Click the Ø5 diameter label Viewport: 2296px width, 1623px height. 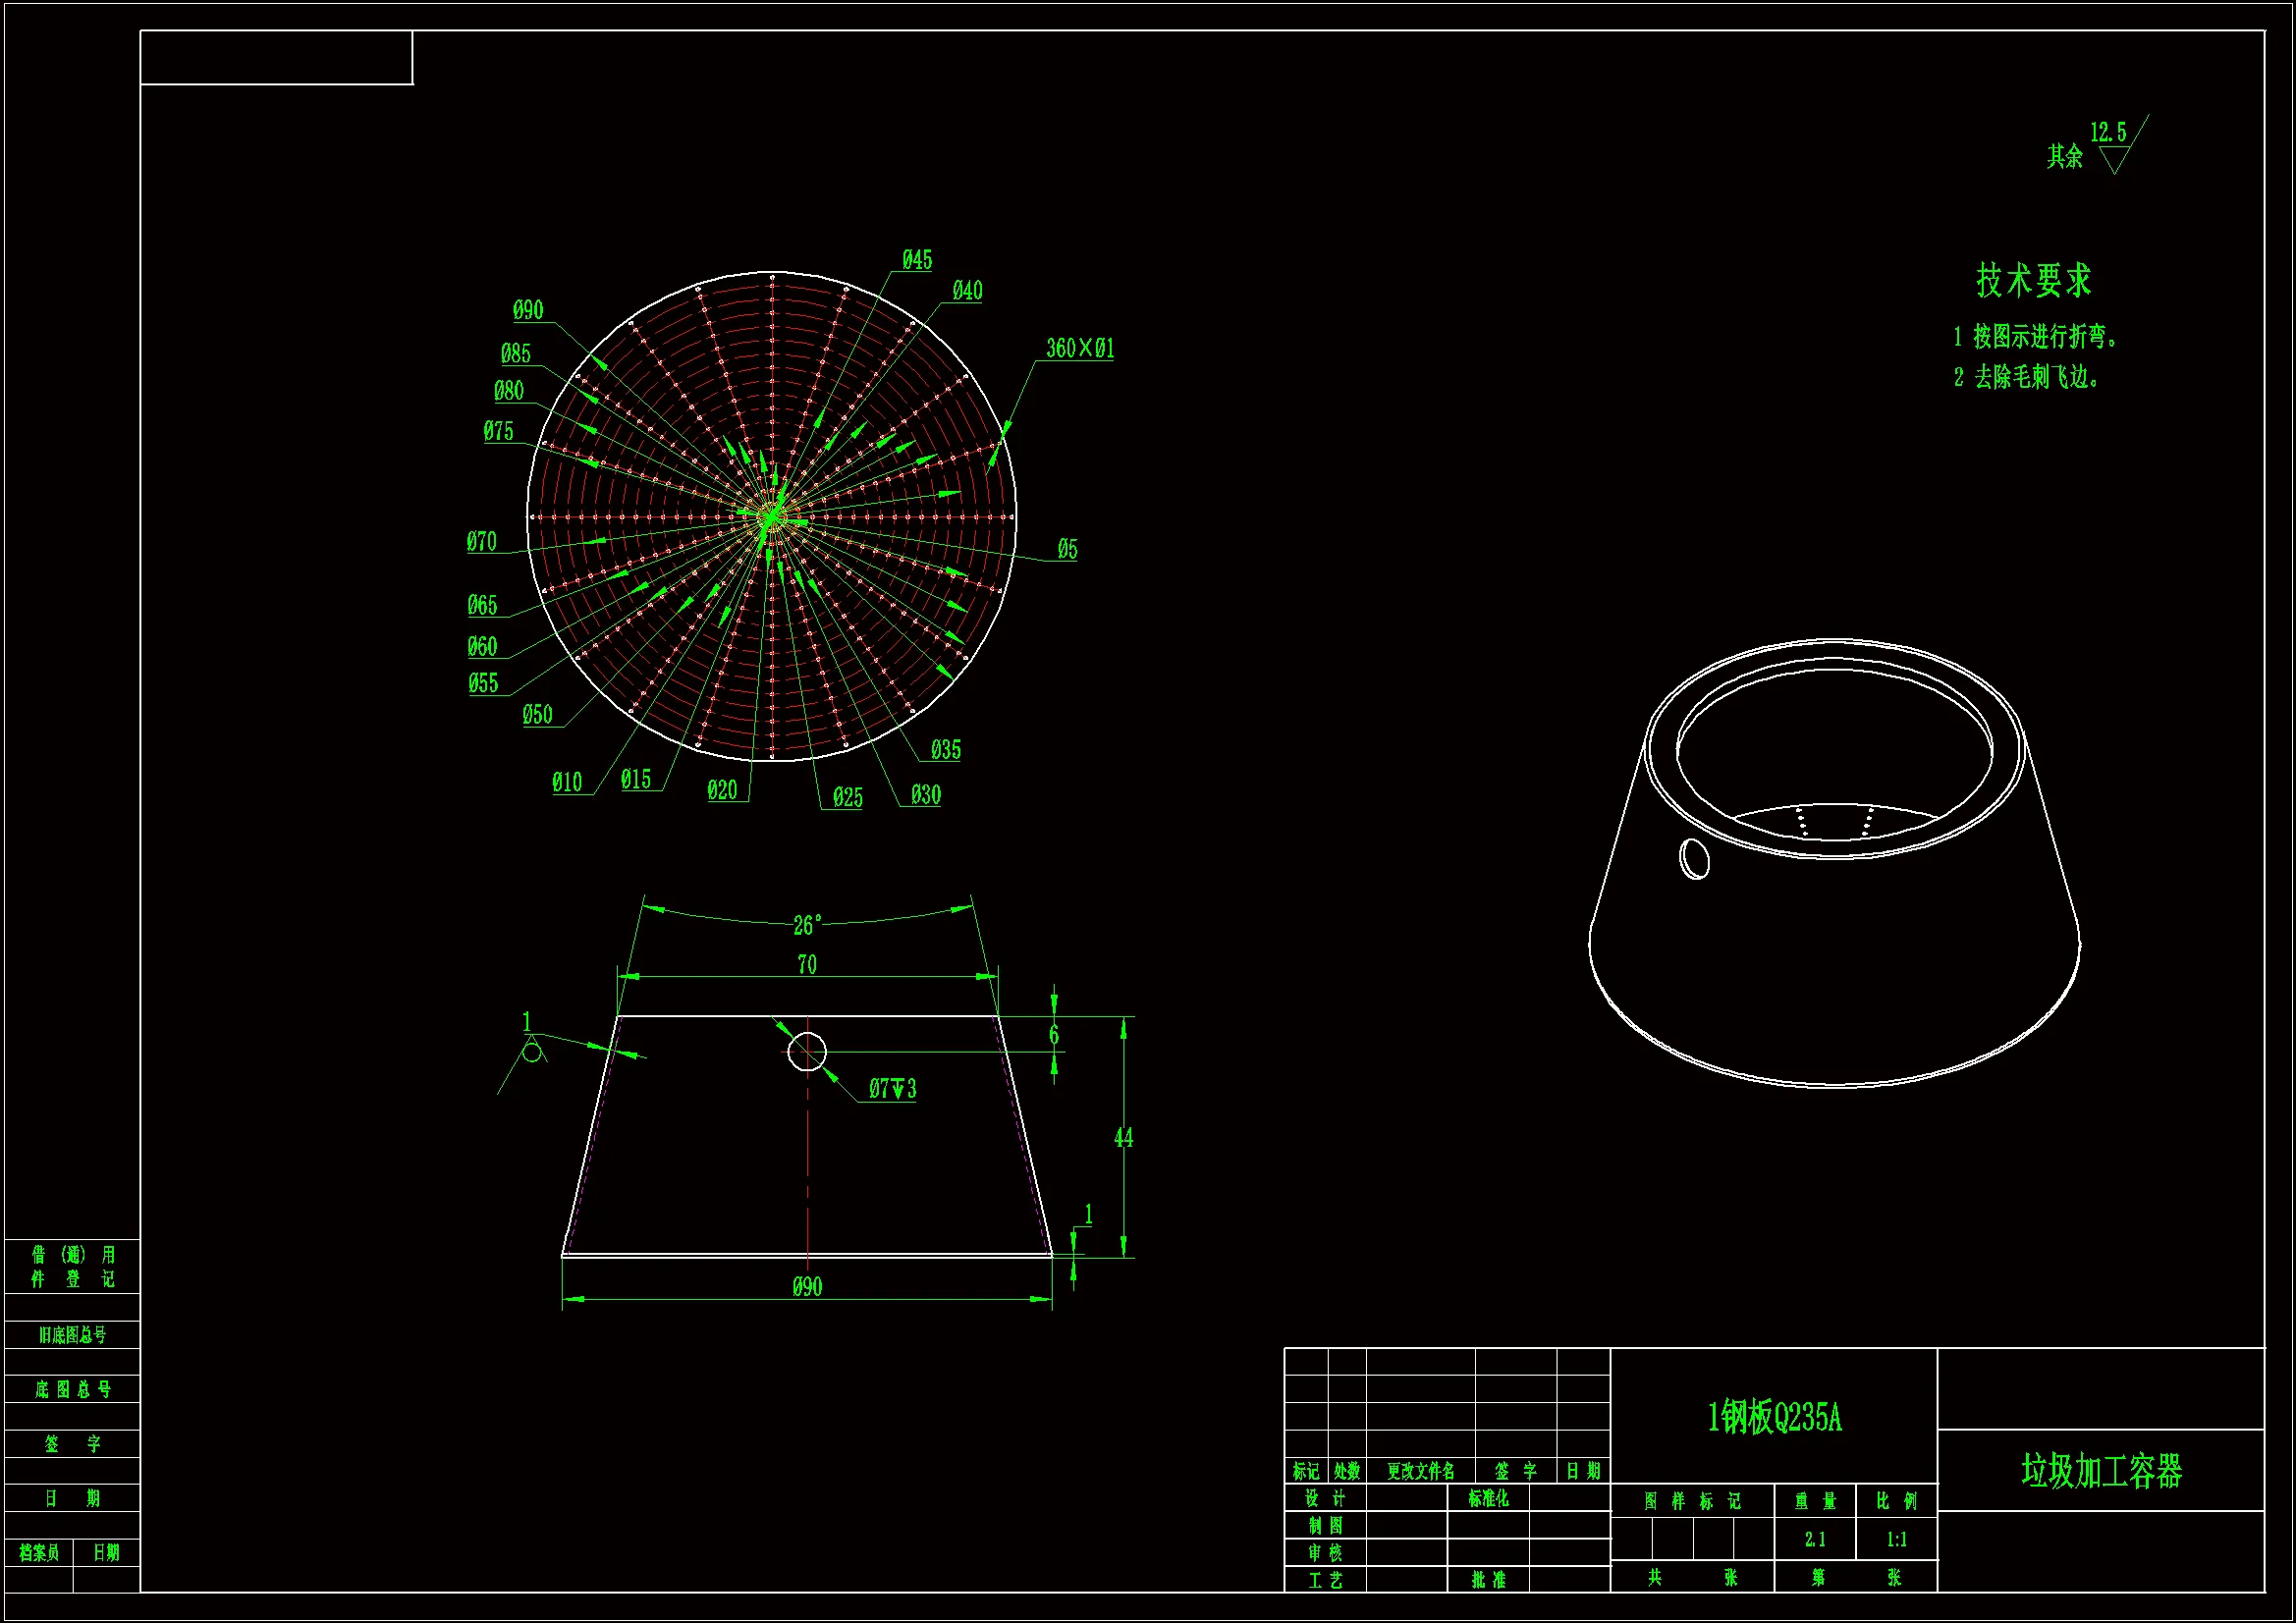(1067, 549)
